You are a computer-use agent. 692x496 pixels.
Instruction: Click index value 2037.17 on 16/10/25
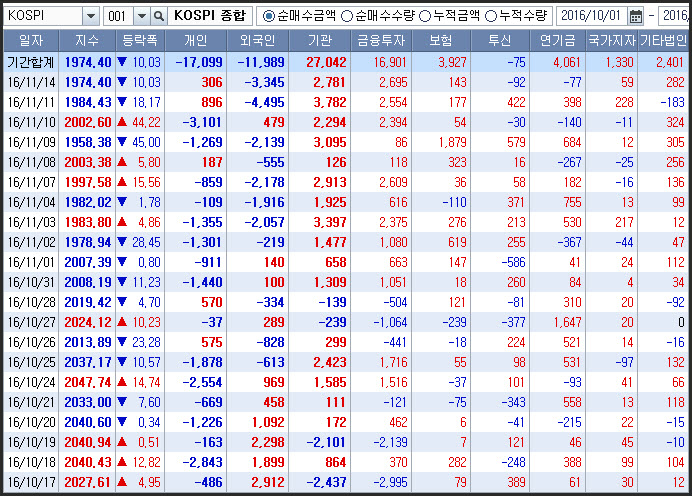88,362
